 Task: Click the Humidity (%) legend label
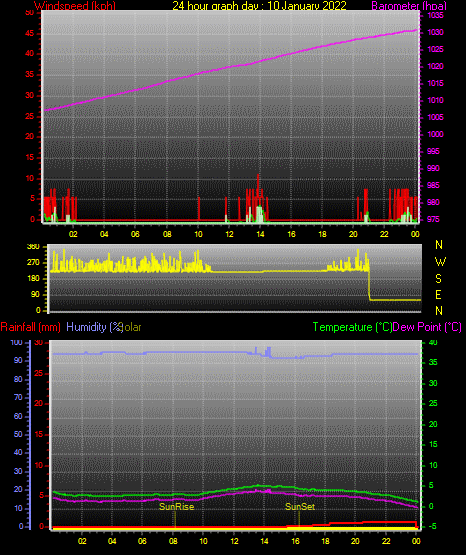point(94,327)
